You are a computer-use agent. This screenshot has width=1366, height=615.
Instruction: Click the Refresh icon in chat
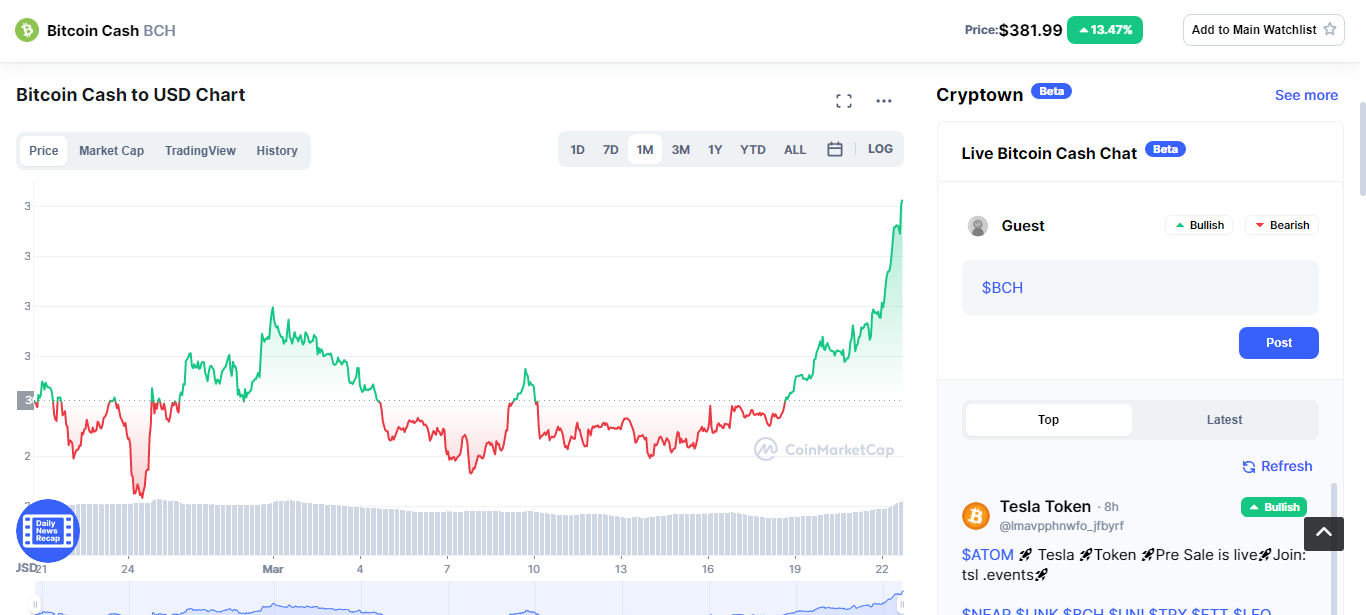click(x=1249, y=467)
